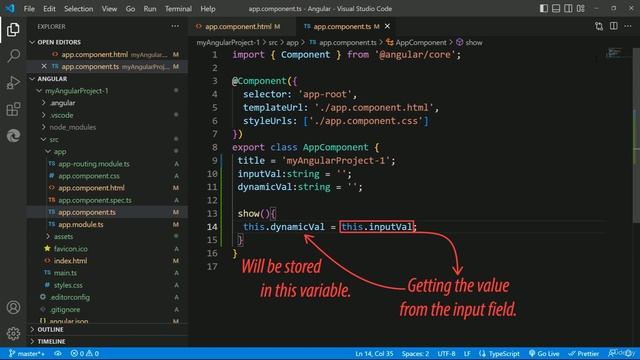This screenshot has width=640, height=360.
Task: Open the Help menu
Action: 208,9
